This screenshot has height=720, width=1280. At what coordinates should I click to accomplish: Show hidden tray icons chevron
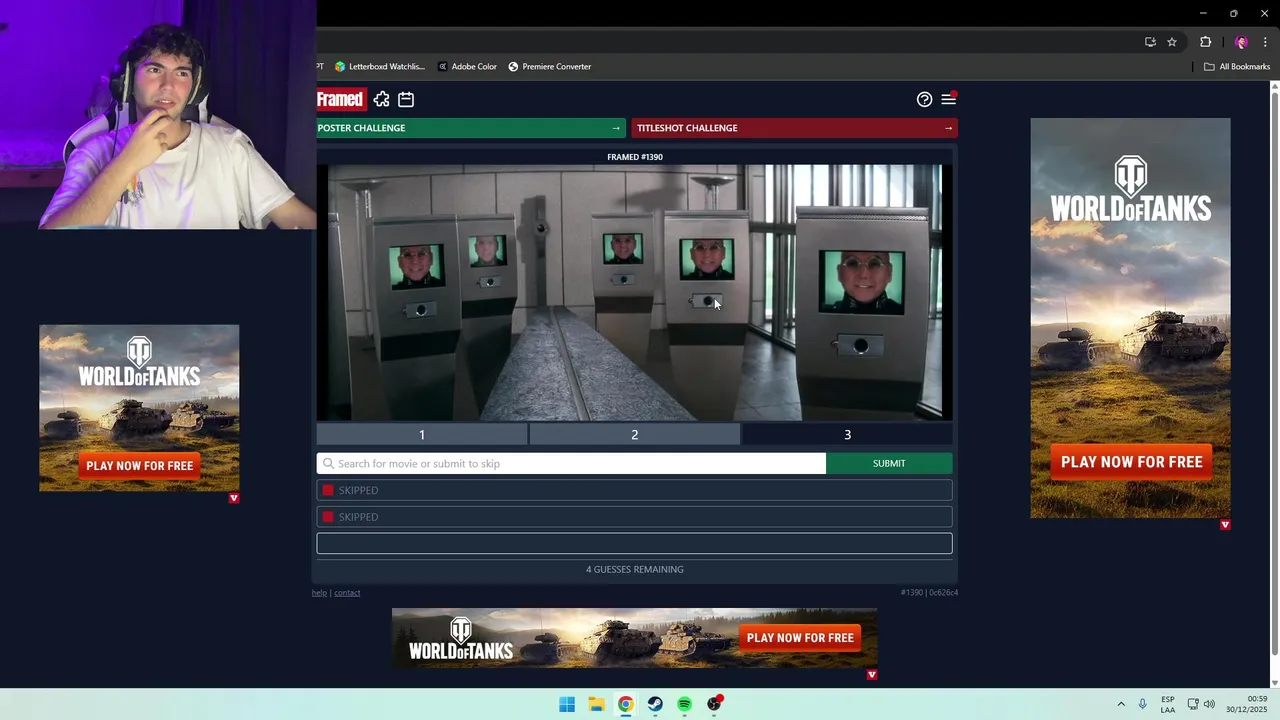[x=1121, y=704]
